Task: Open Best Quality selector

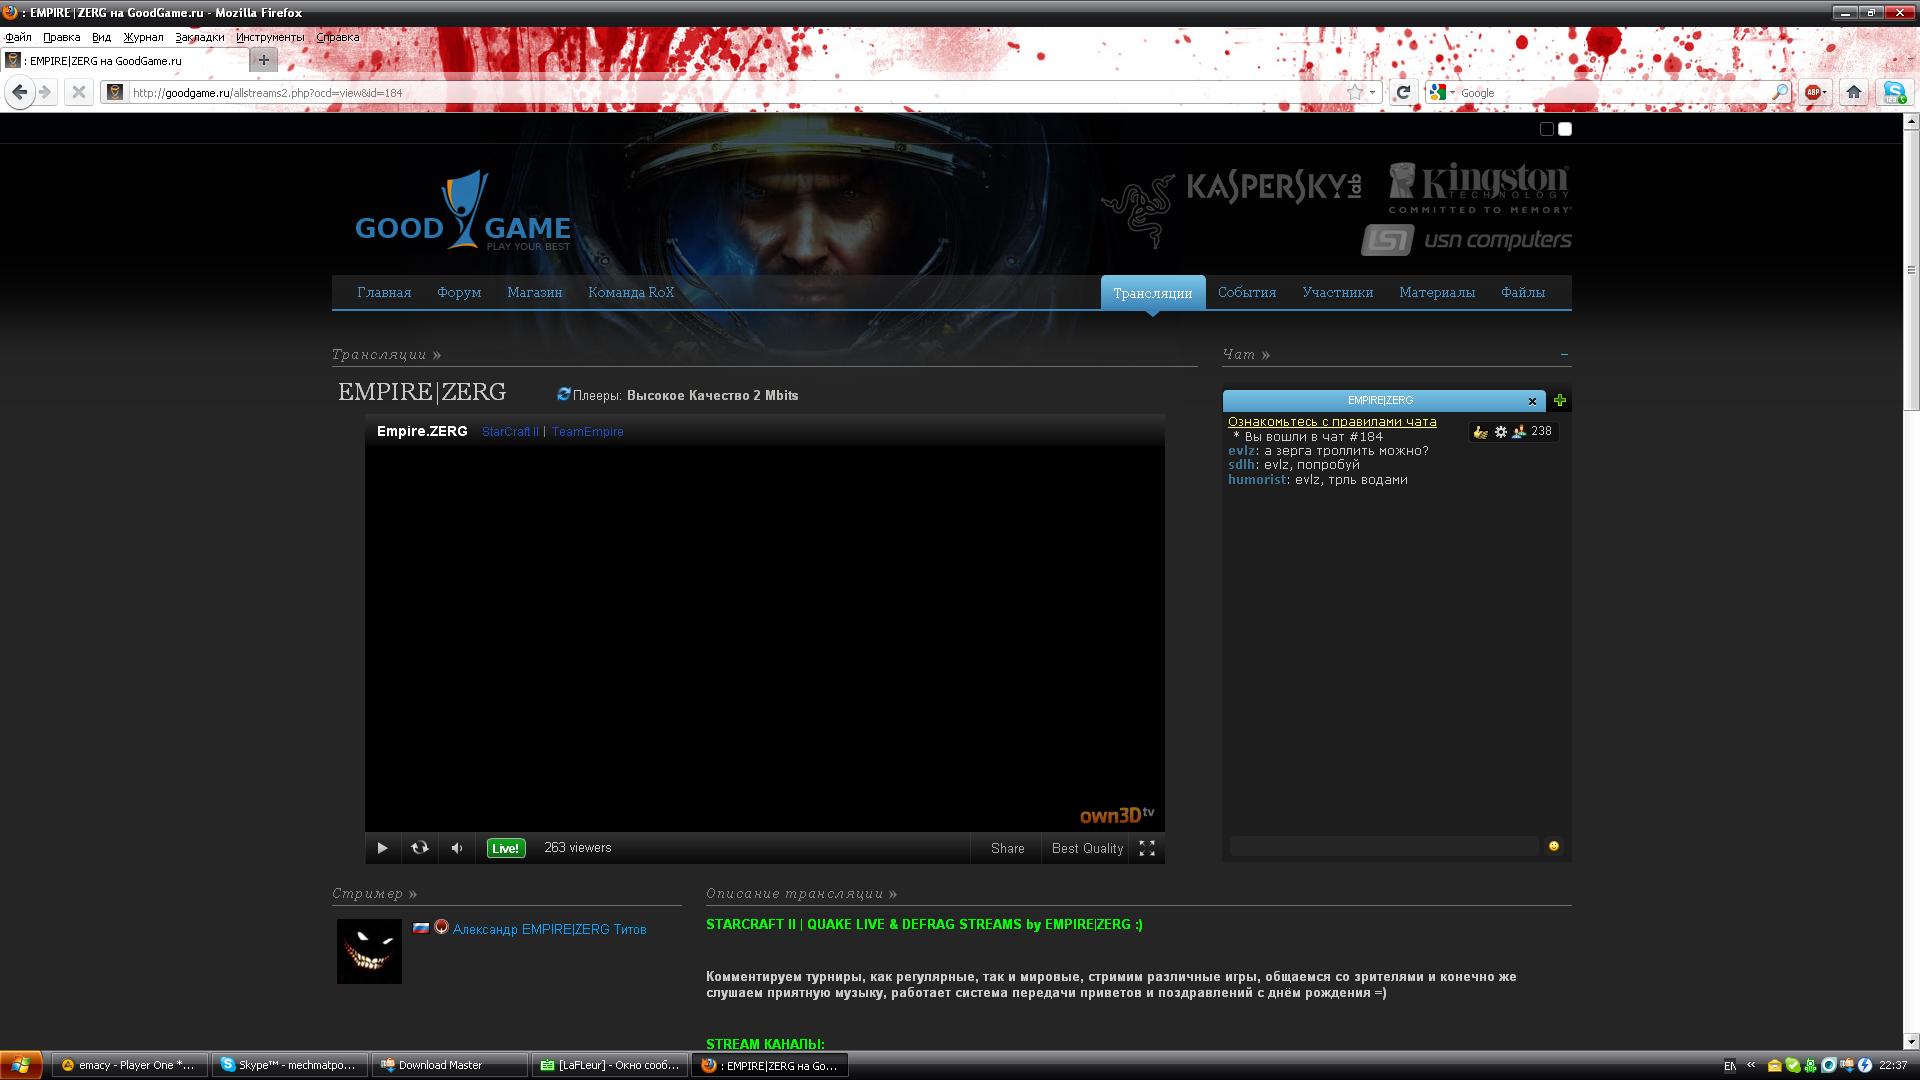Action: 1087,848
